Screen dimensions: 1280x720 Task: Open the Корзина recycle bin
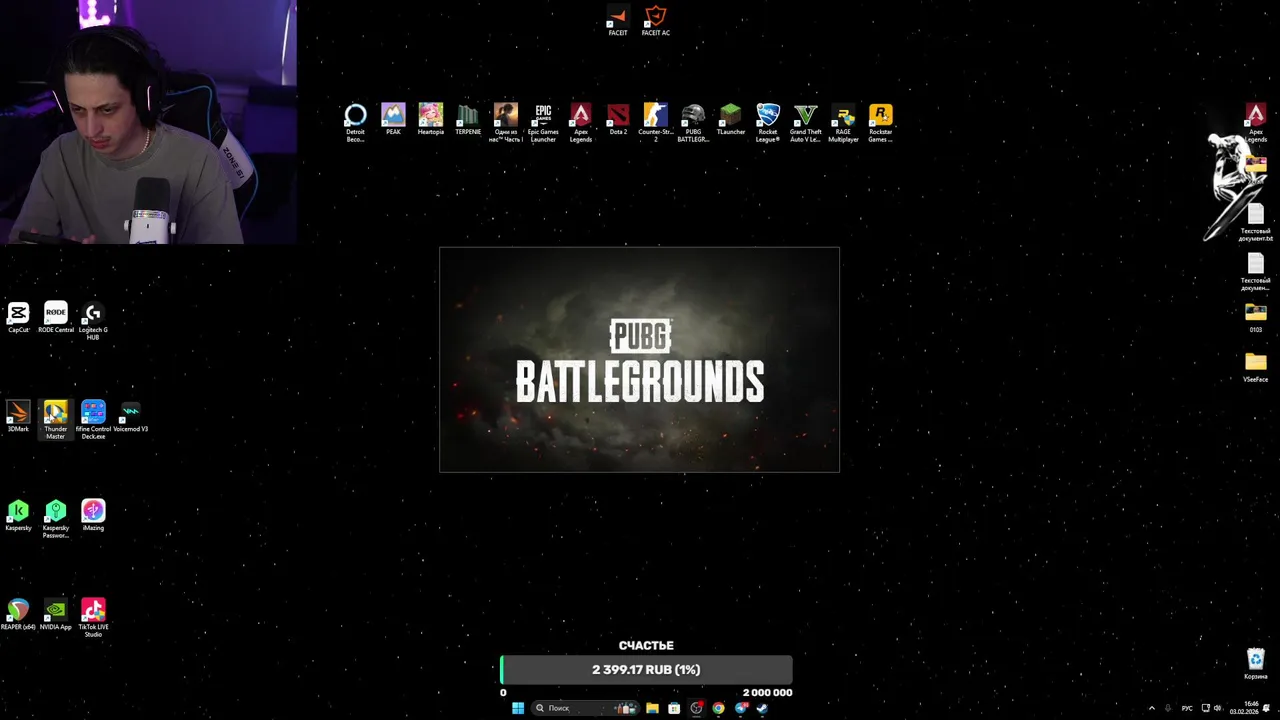(x=1256, y=664)
